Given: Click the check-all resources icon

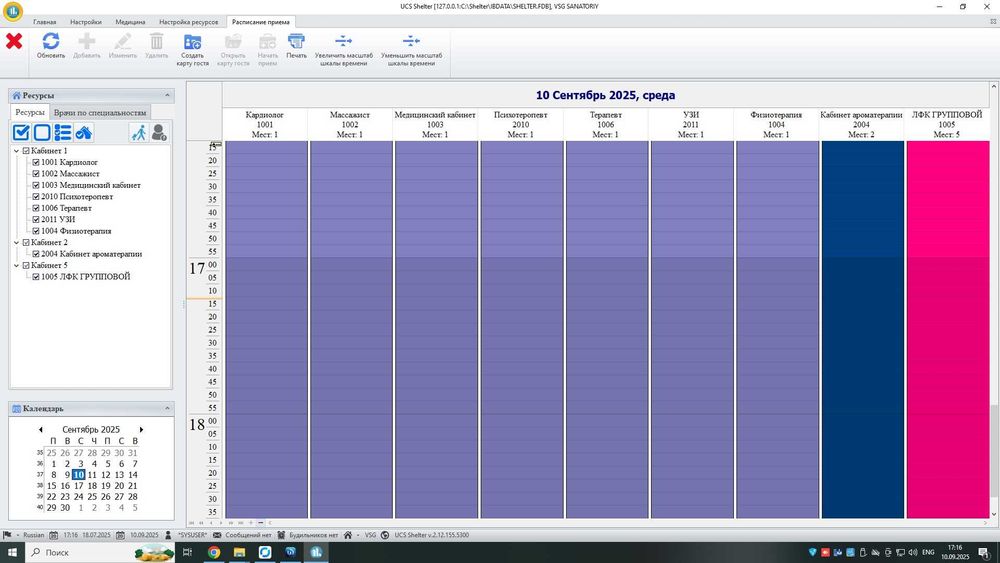Looking at the screenshot, I should (21, 133).
